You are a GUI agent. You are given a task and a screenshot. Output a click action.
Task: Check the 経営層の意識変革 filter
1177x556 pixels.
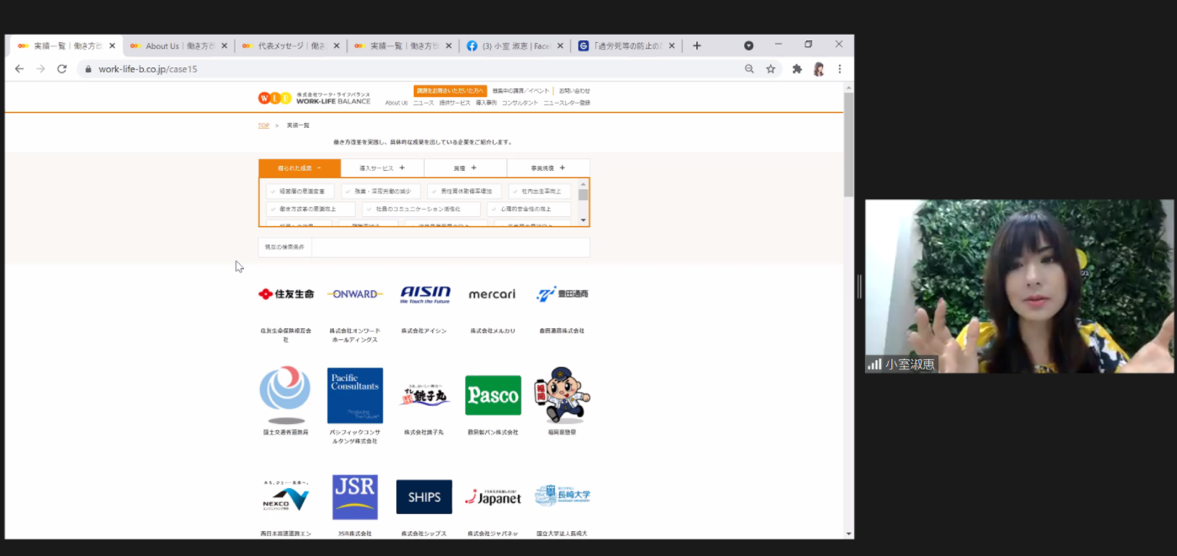pyautogui.click(x=300, y=191)
